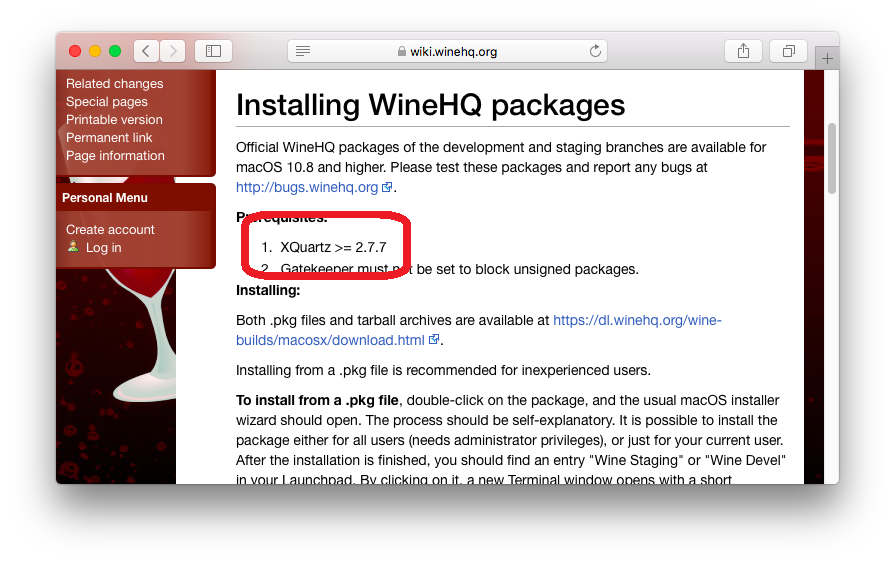Click external link icon after bugs.winehq.org
Image resolution: width=895 pixels, height=564 pixels.
tap(387, 187)
